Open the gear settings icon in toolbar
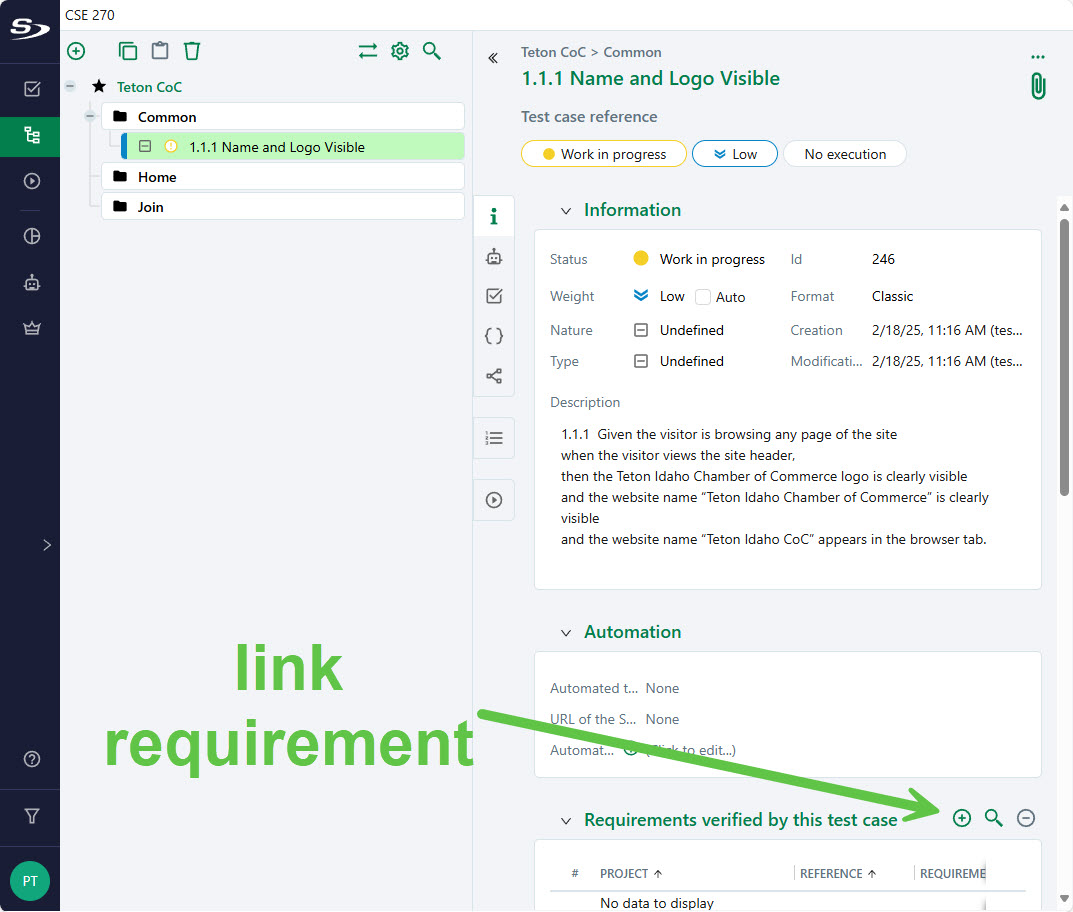 click(x=400, y=51)
